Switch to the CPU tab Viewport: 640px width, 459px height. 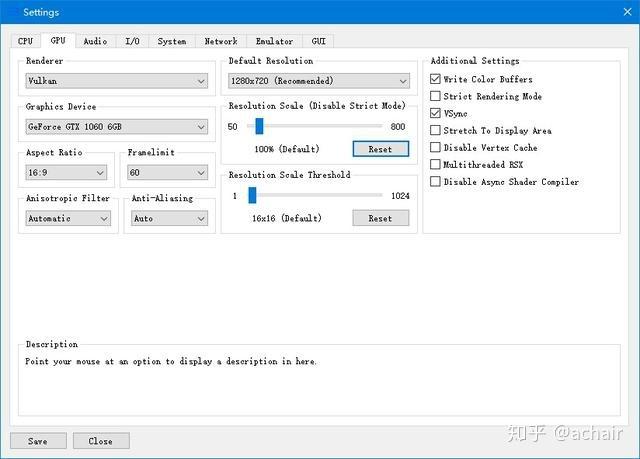(25, 41)
